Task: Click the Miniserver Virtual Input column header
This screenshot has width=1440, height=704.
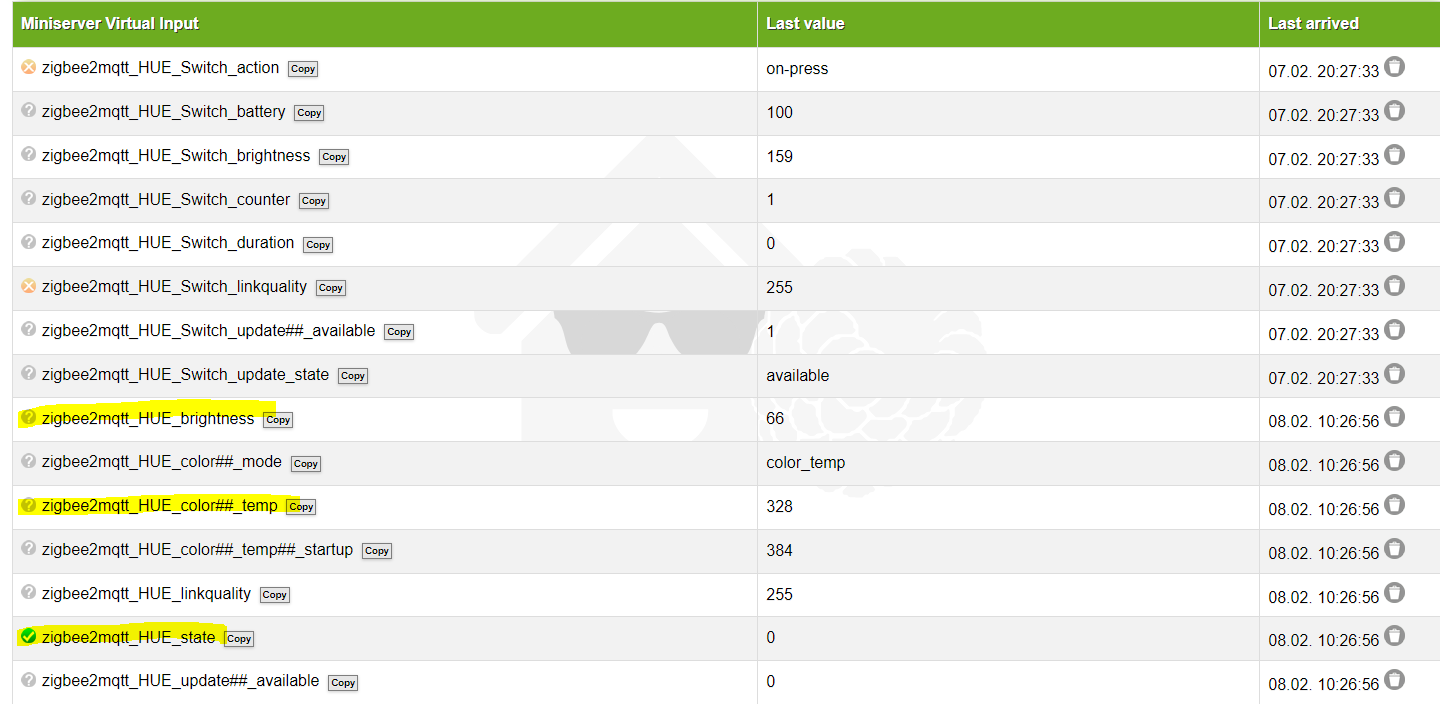Action: click(110, 23)
